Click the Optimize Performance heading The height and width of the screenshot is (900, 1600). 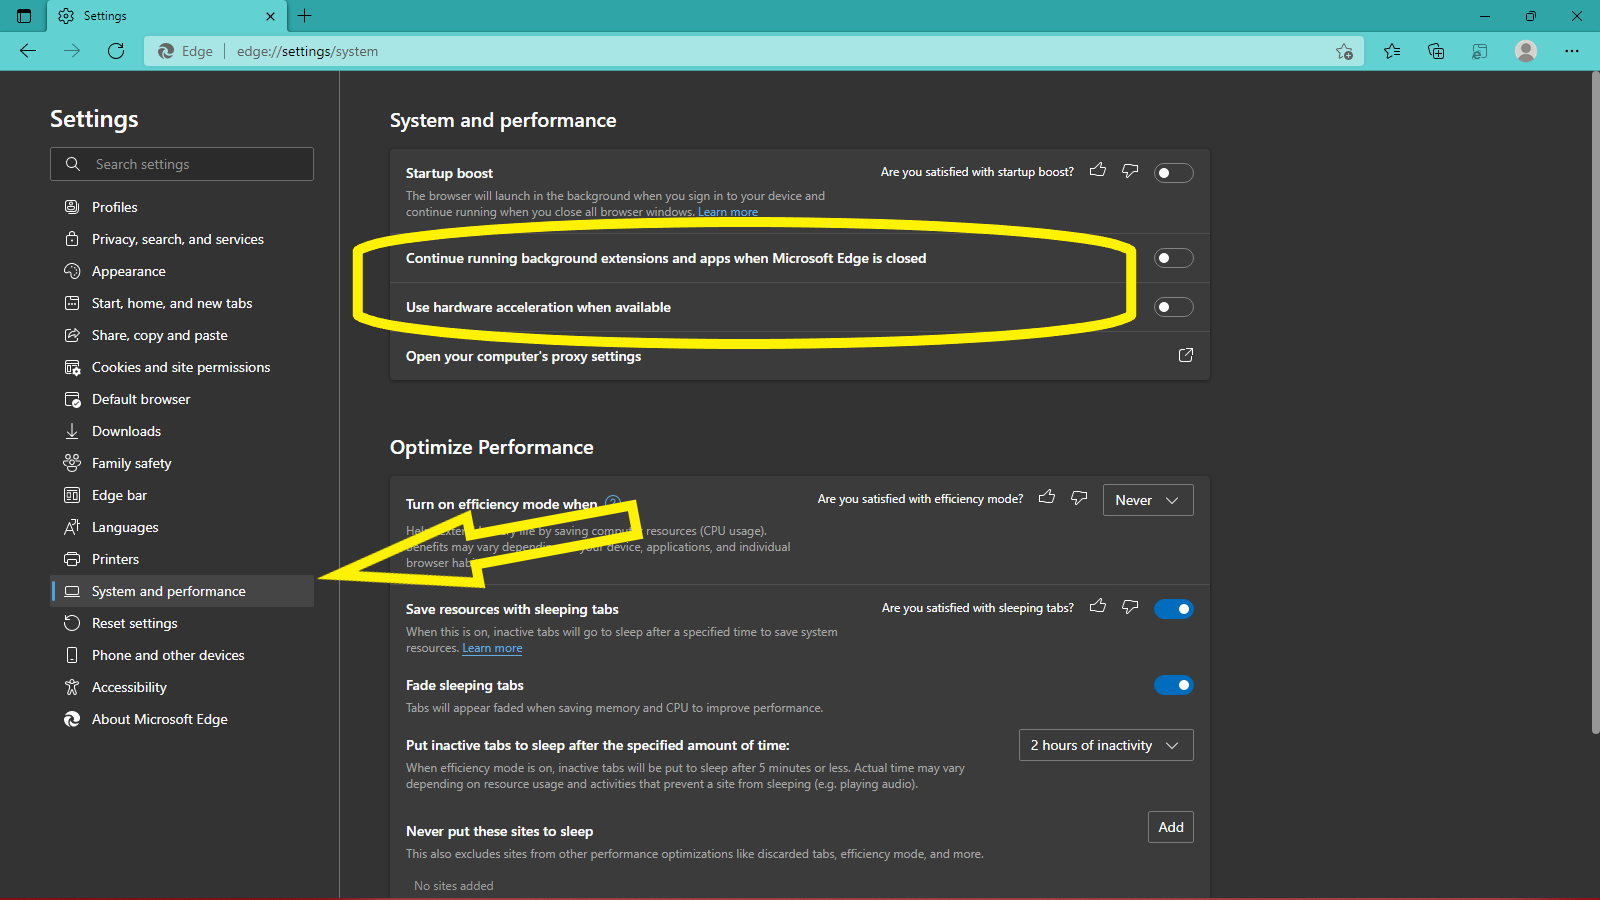492,447
